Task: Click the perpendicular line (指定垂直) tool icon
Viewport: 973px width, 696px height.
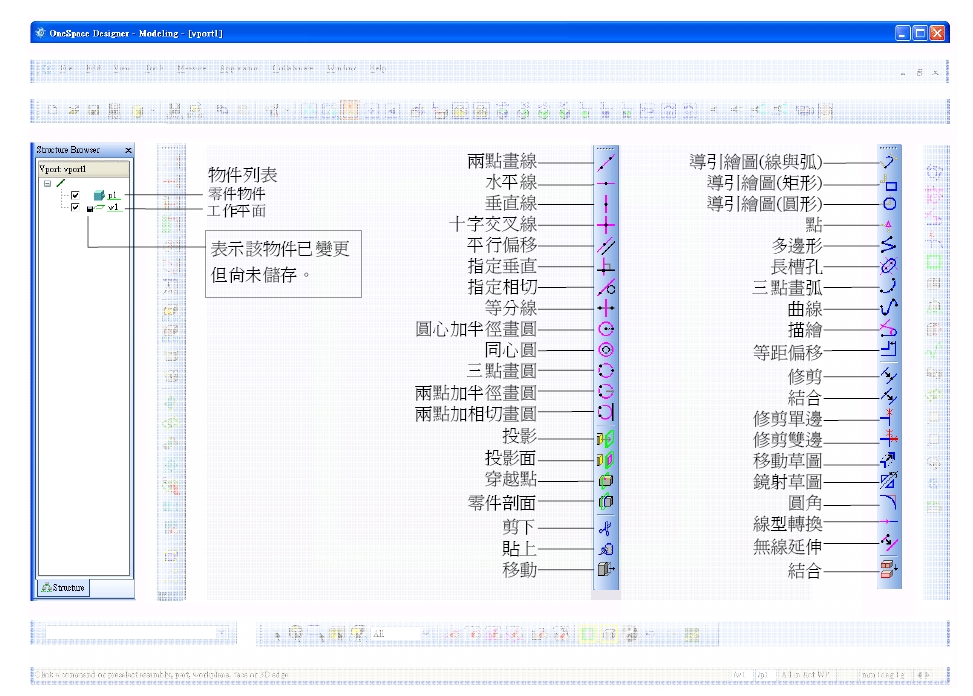Action: [606, 267]
